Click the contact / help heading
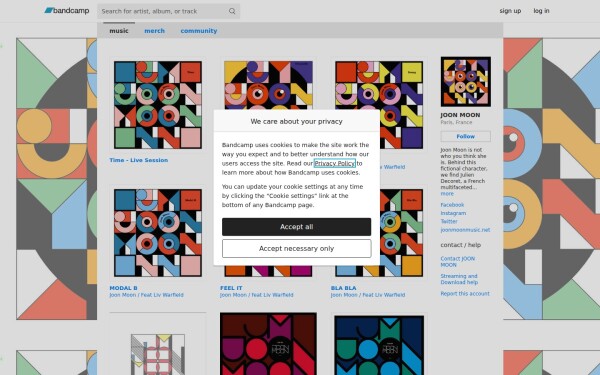Screen dimensions: 600x375 coord(460,245)
